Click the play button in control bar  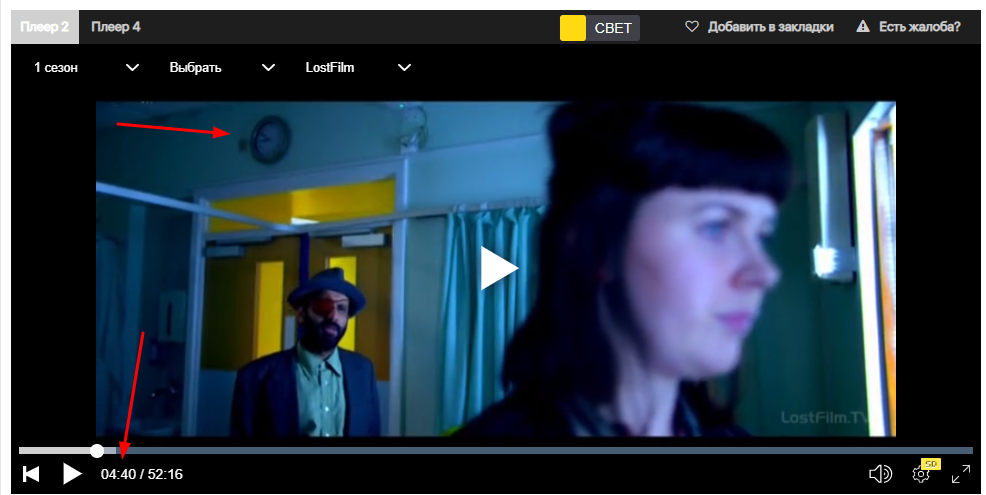point(72,474)
